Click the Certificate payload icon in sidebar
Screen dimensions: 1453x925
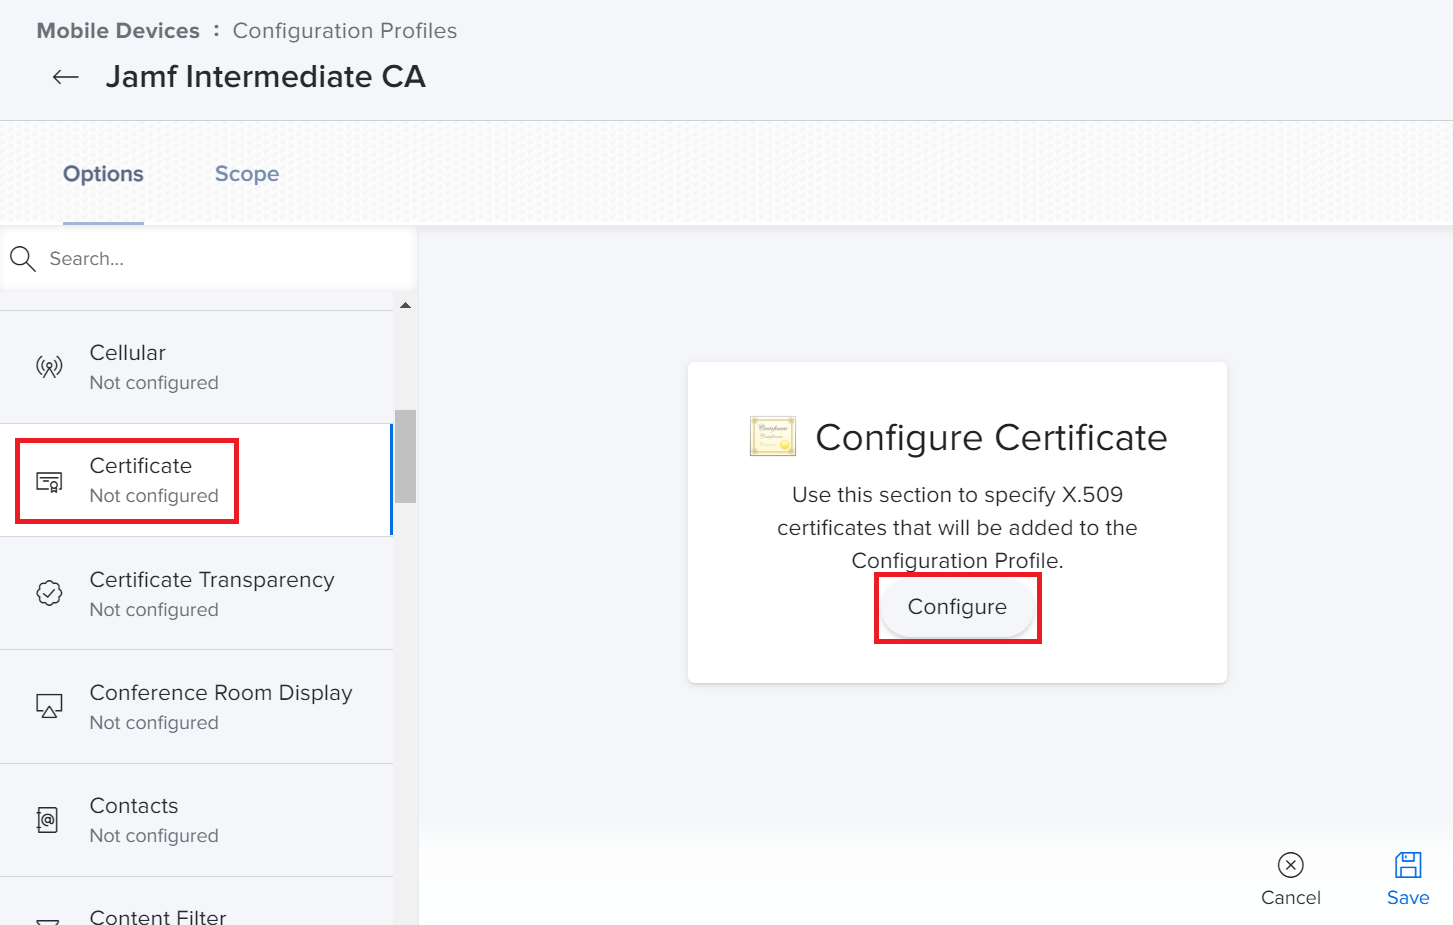[49, 482]
